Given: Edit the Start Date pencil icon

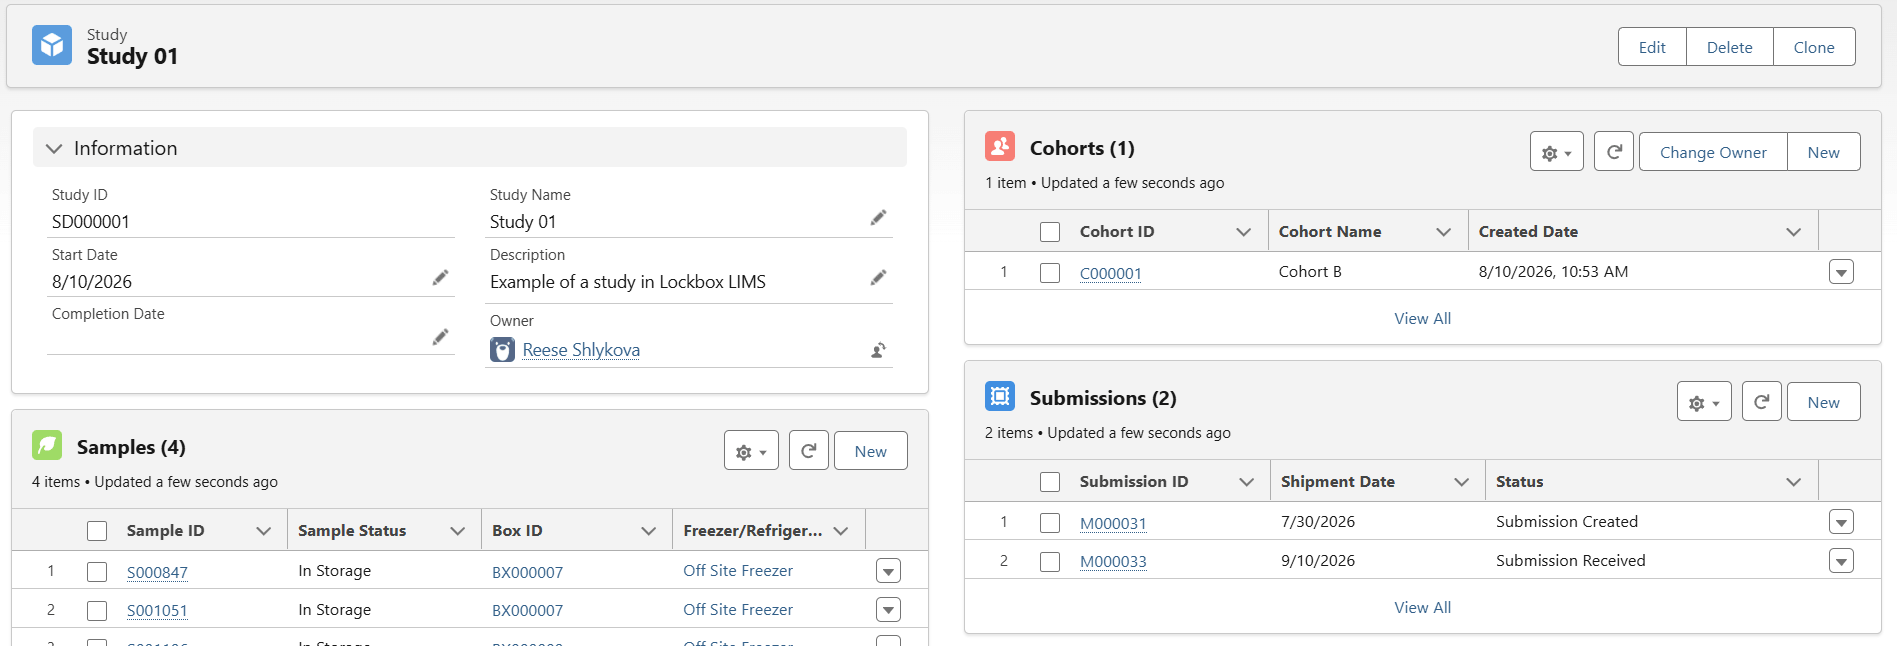Looking at the screenshot, I should point(440,278).
